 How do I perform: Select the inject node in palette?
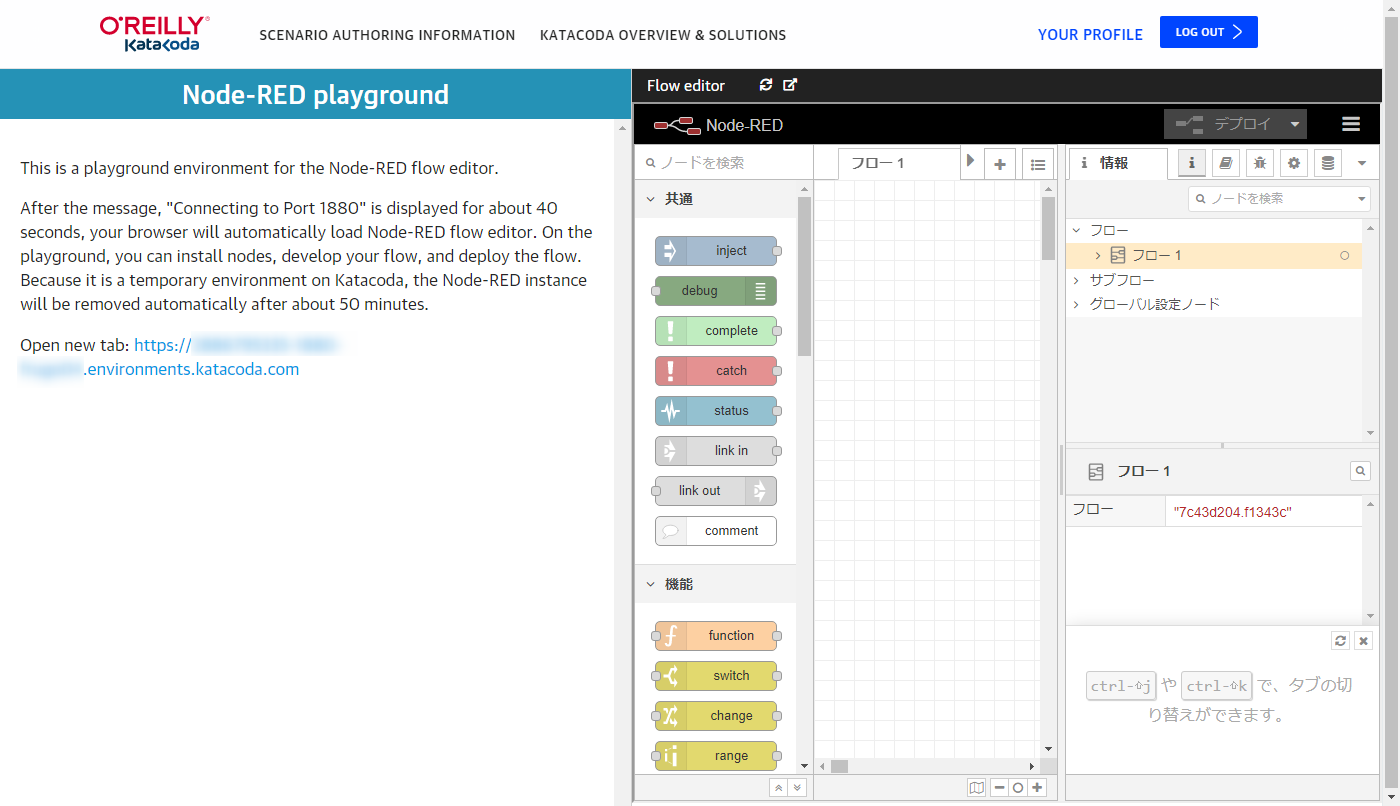point(716,251)
